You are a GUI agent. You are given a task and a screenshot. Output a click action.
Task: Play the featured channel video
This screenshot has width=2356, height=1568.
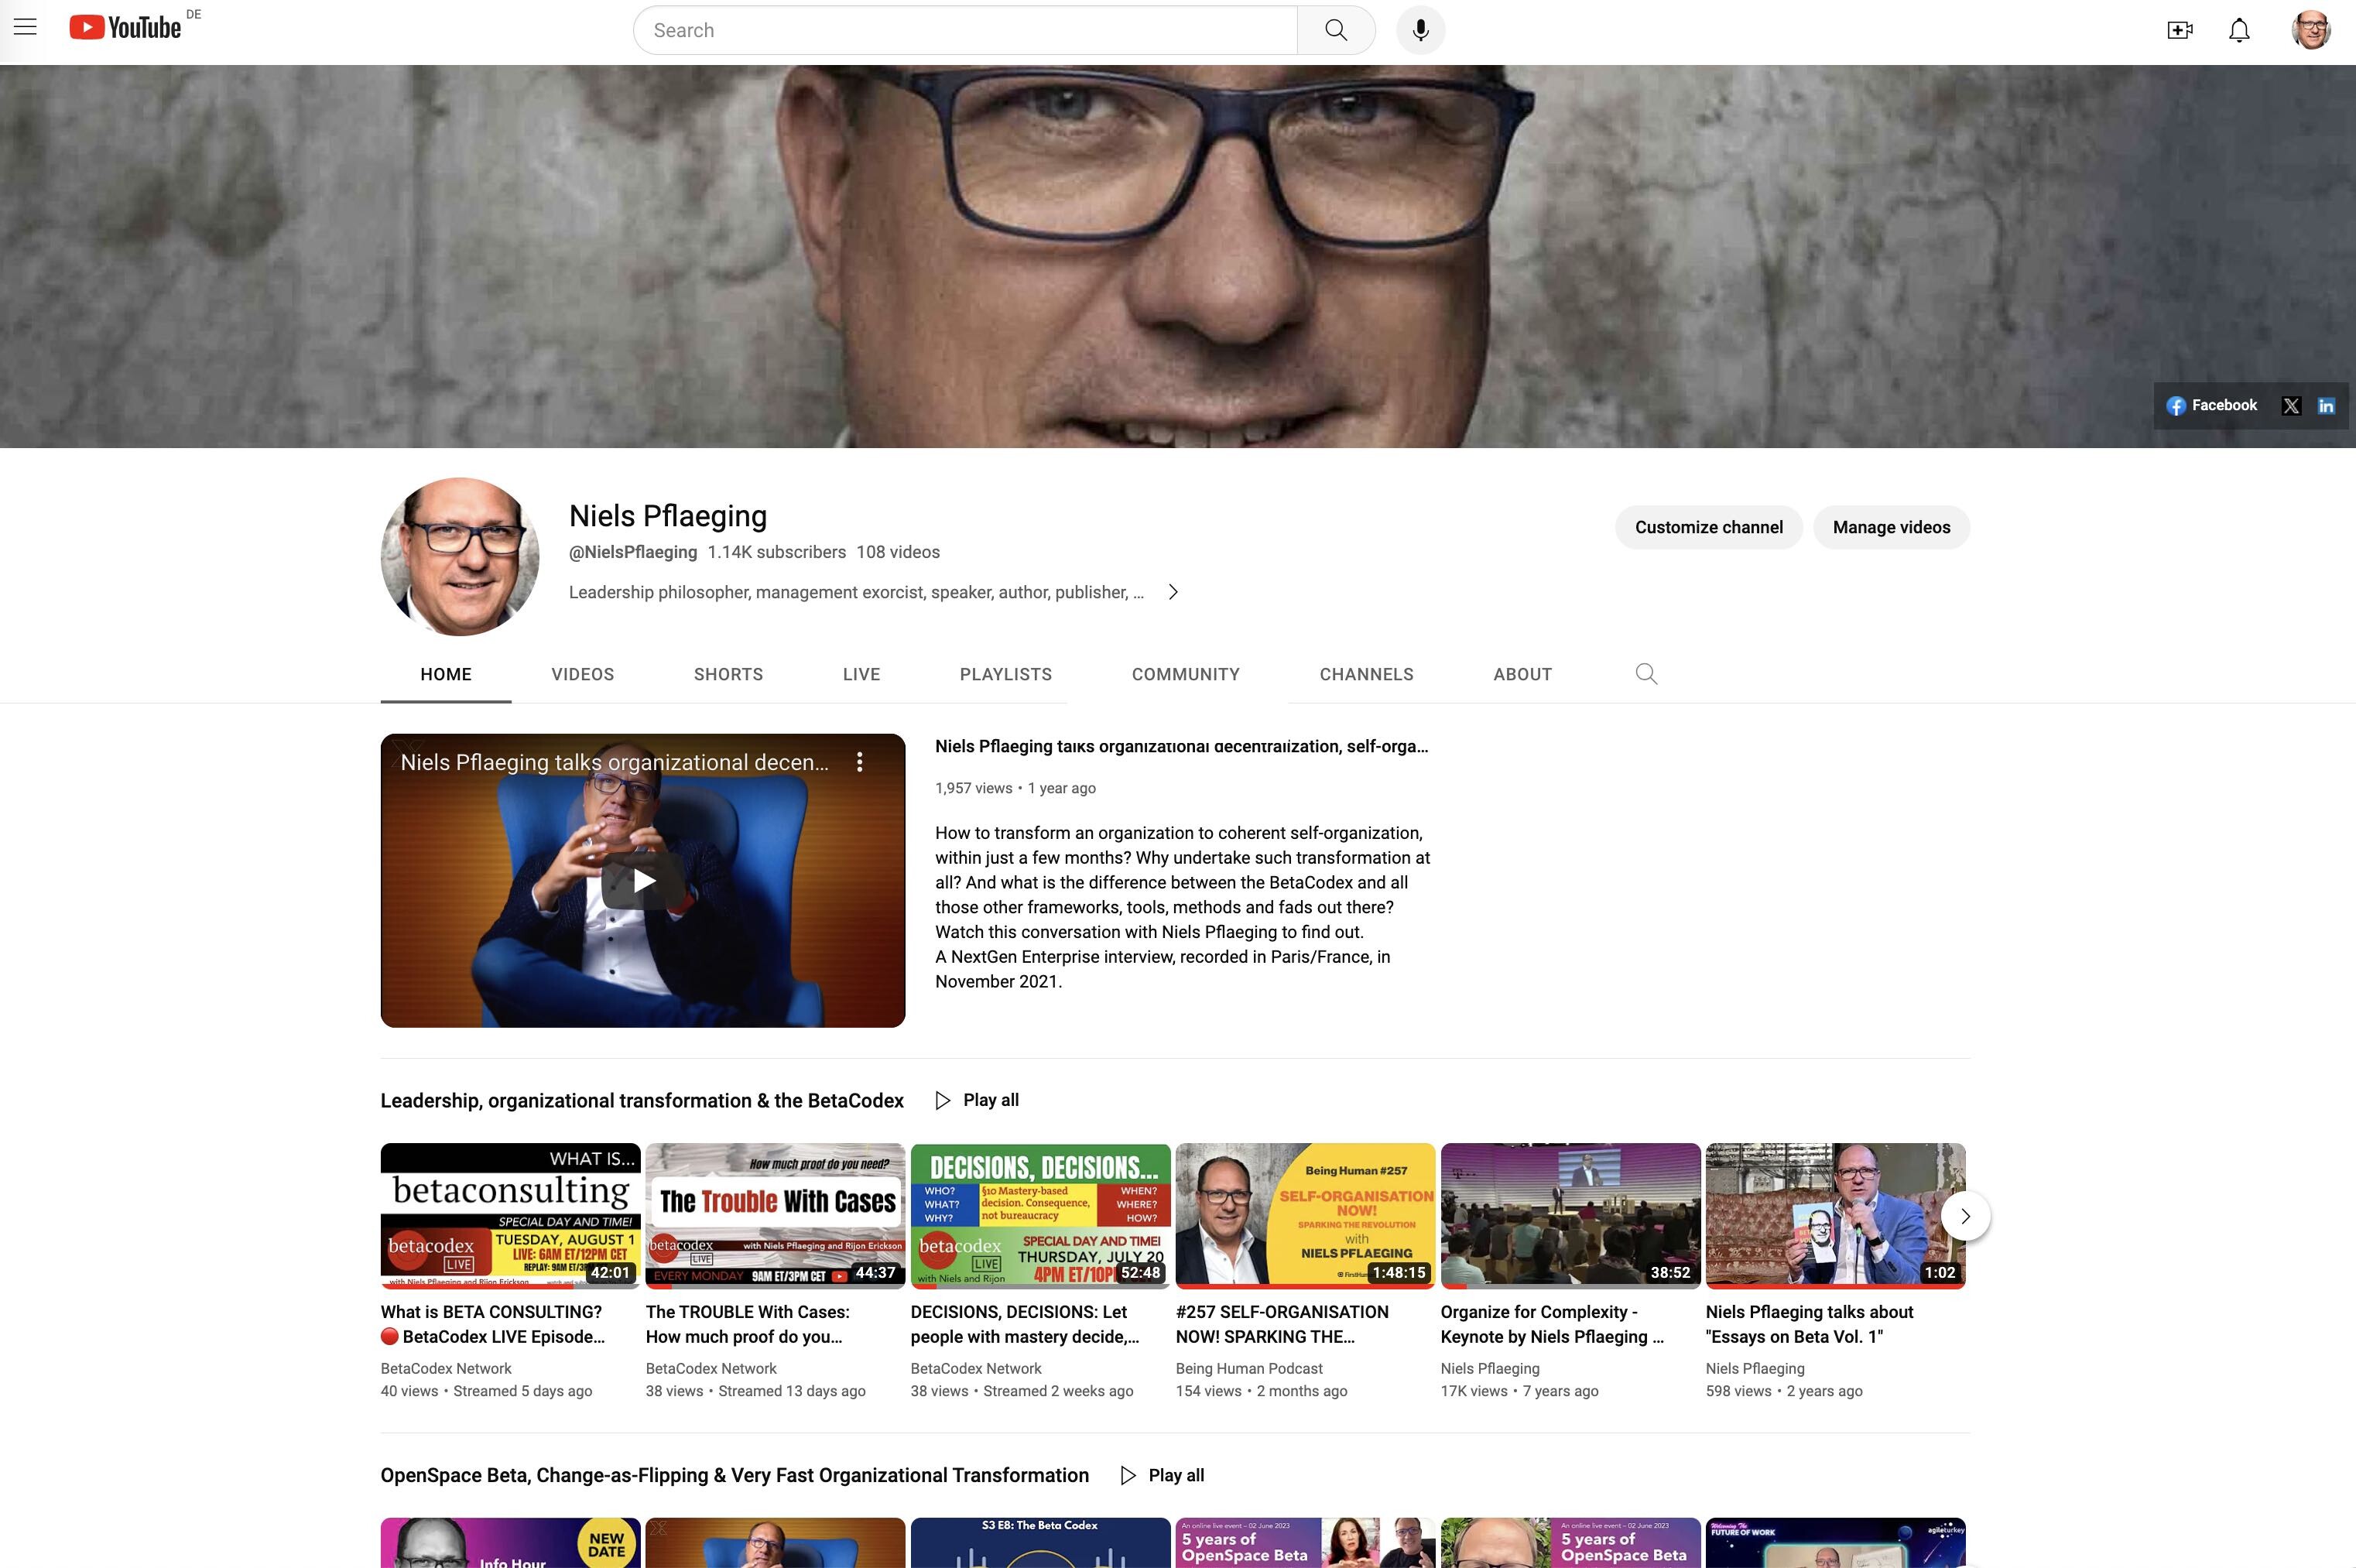643,880
